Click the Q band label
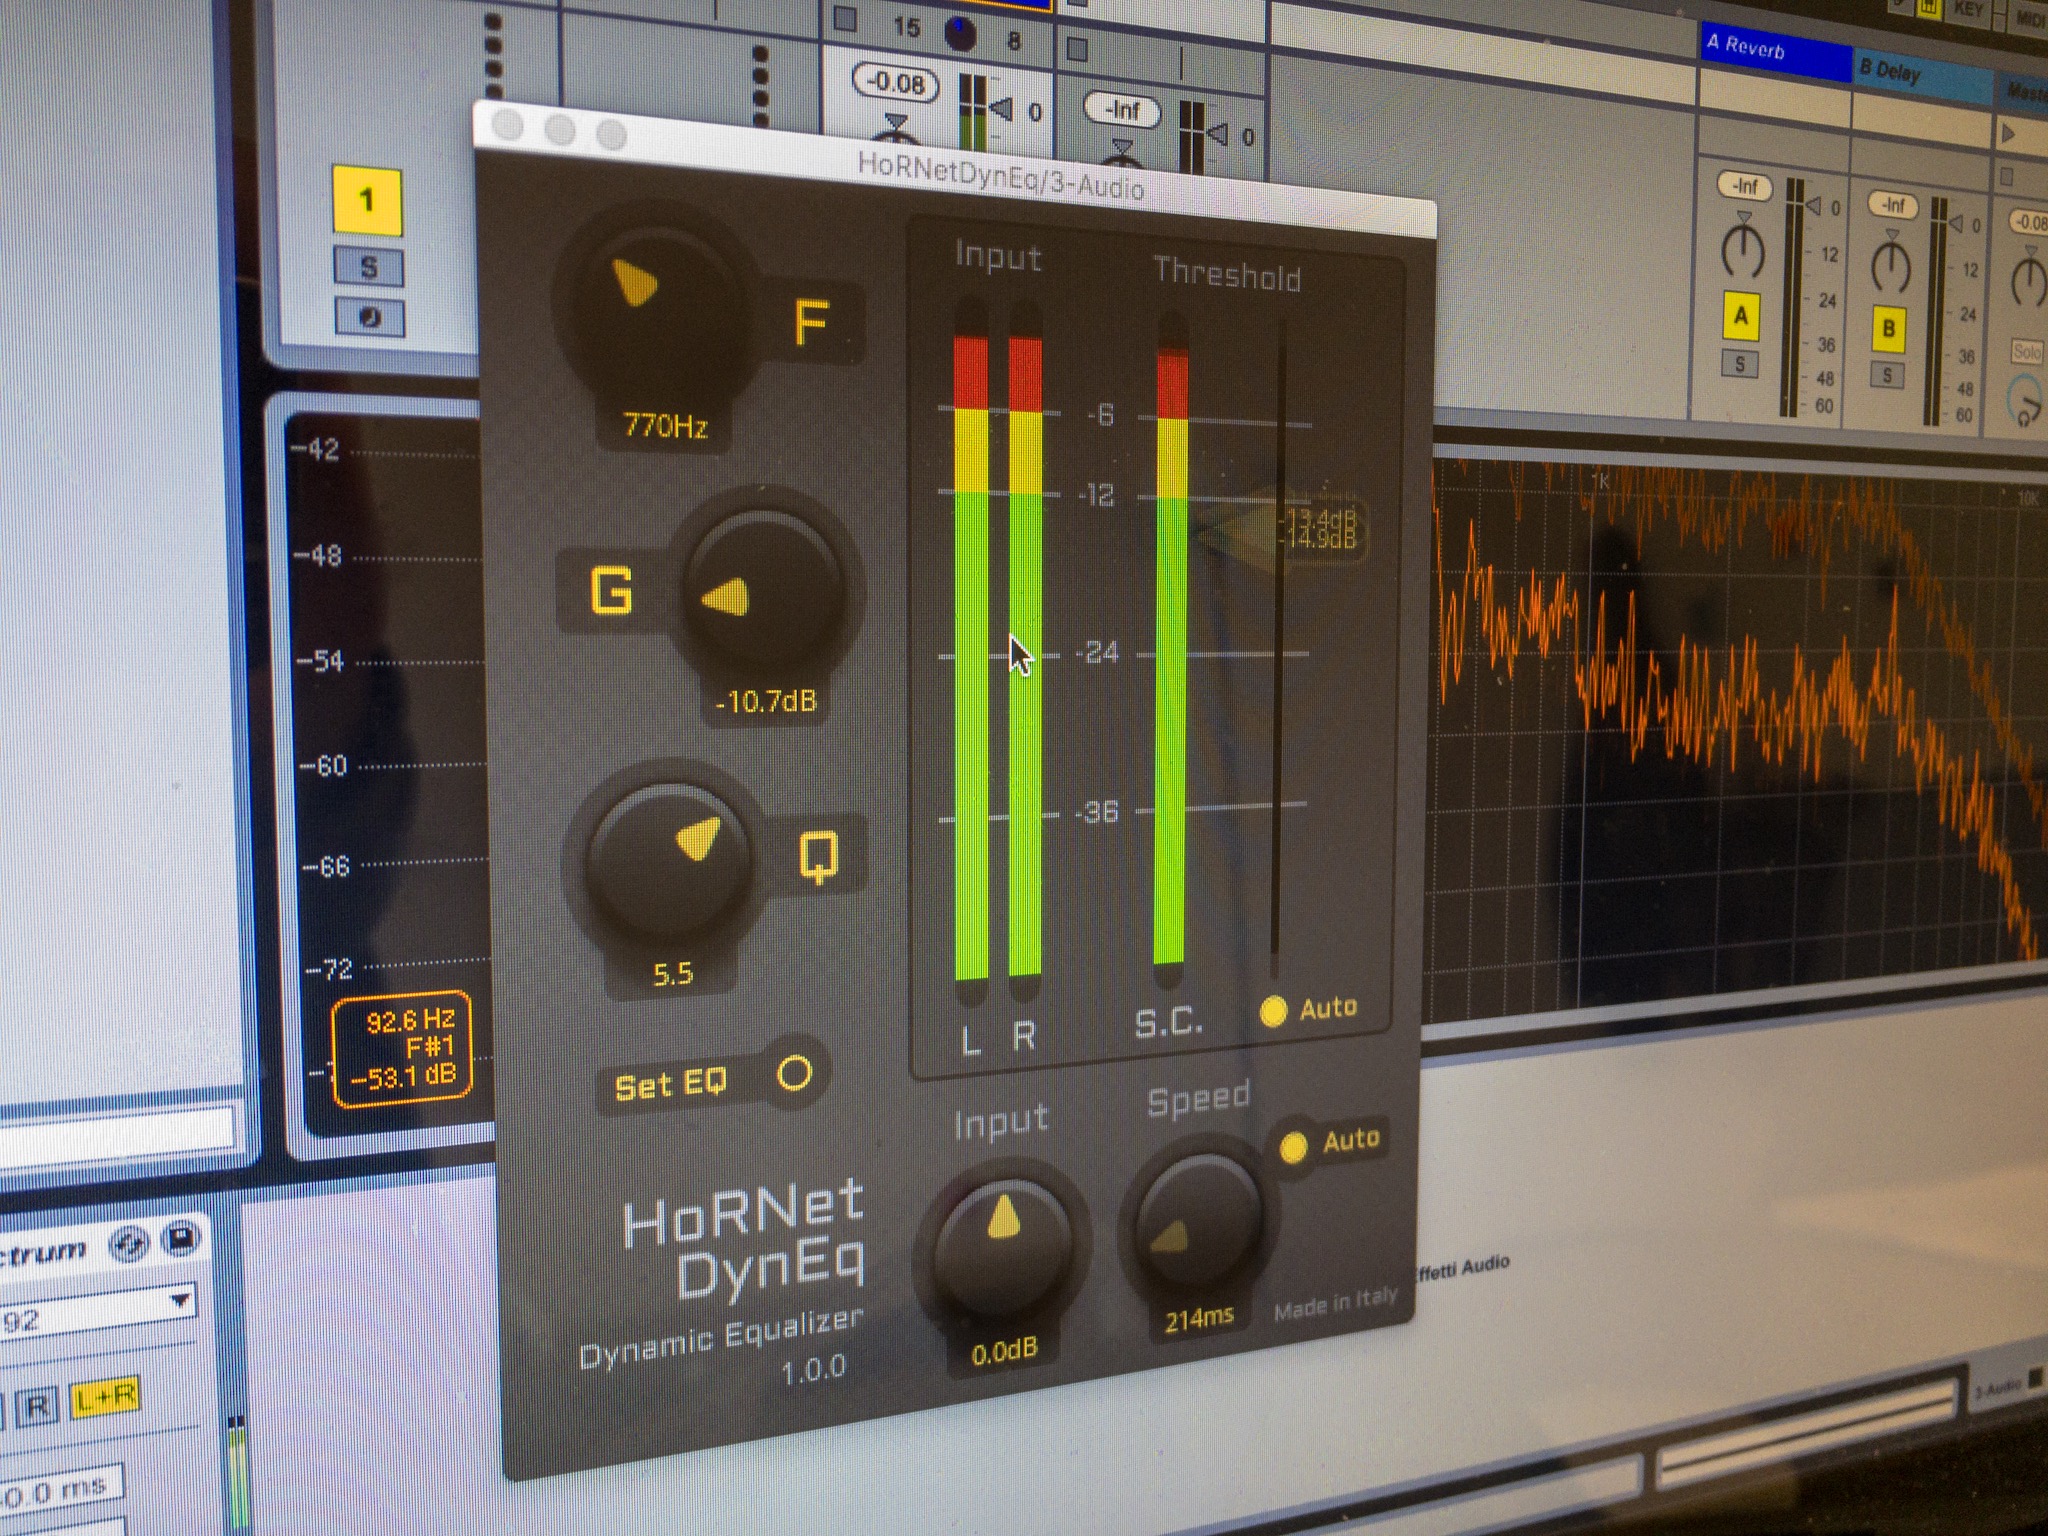The width and height of the screenshot is (2048, 1536). point(818,857)
